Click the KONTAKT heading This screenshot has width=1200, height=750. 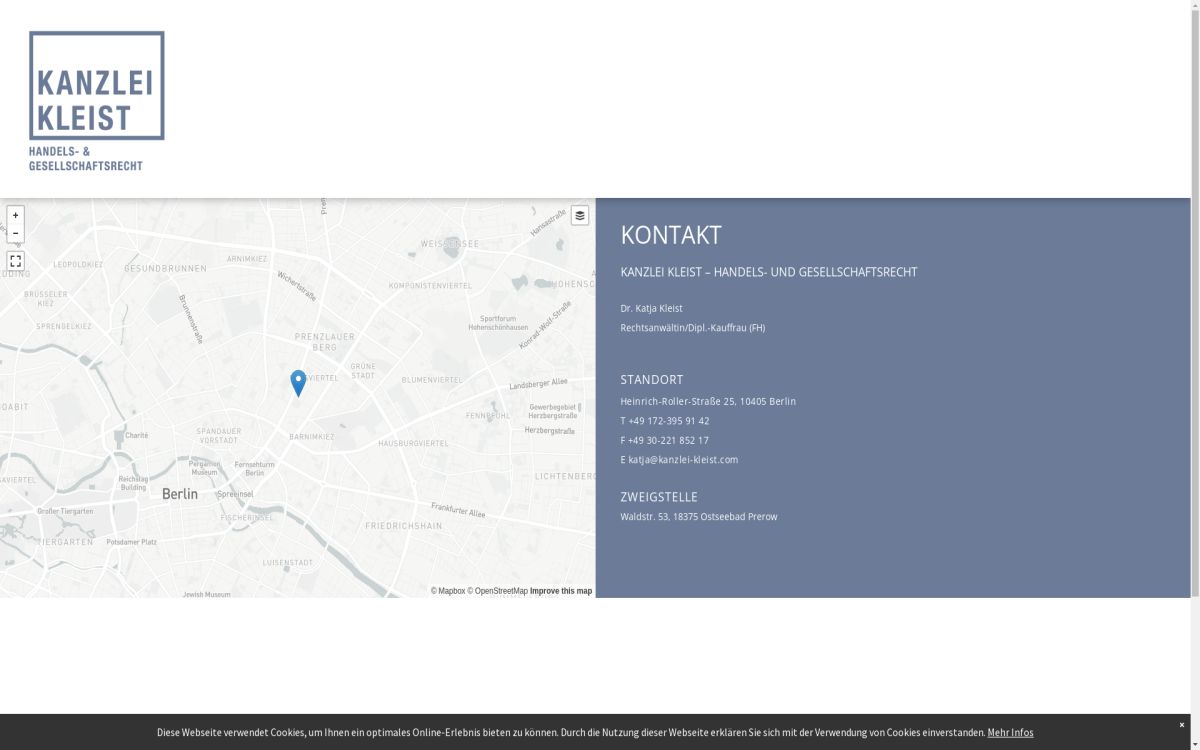[x=670, y=235]
